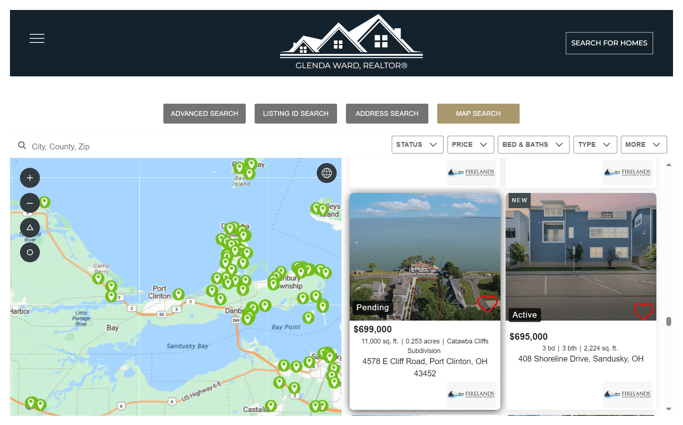Open the 408 Shoreline Drive listing photo
Viewport: 683px width, 425px height.
pyautogui.click(x=581, y=257)
